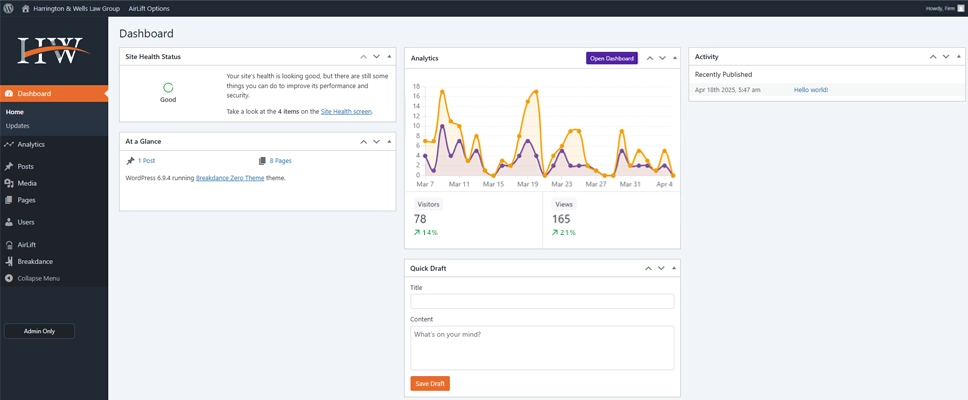This screenshot has width=968, height=400.
Task: Collapse the Site Health Status panel
Action: coord(389,56)
